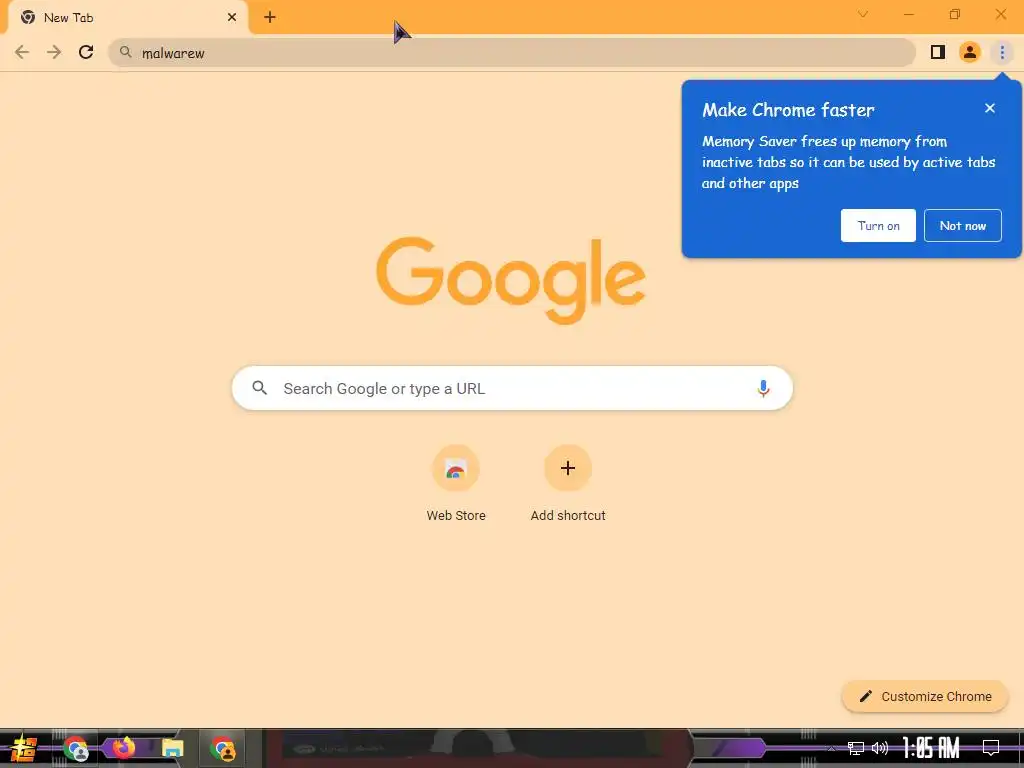Switch to the active Chrome taskbar window

coord(223,748)
